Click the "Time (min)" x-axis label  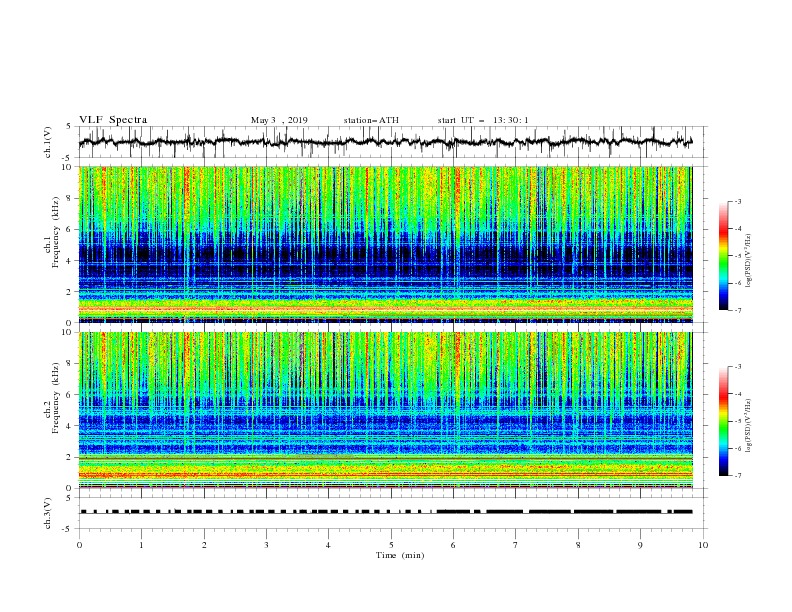point(400,555)
